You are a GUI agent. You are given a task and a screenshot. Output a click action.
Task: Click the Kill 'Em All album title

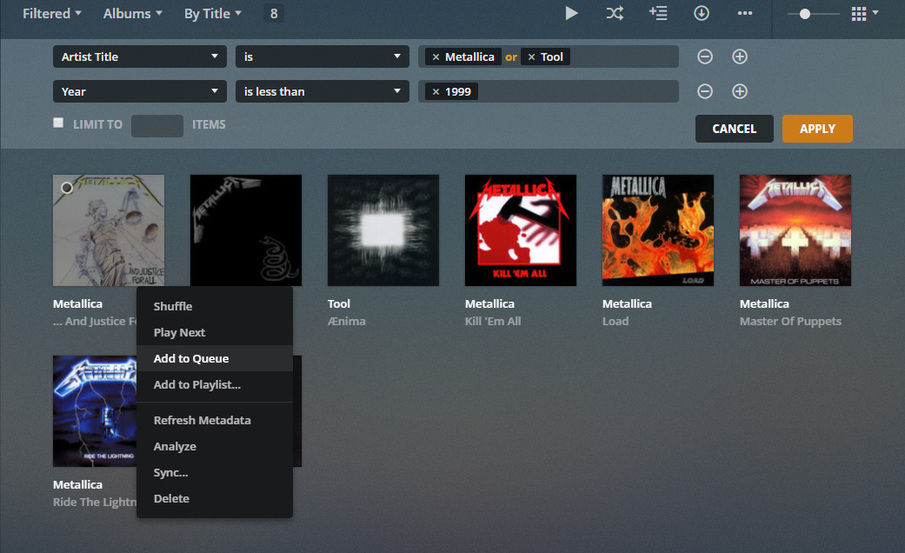(493, 321)
